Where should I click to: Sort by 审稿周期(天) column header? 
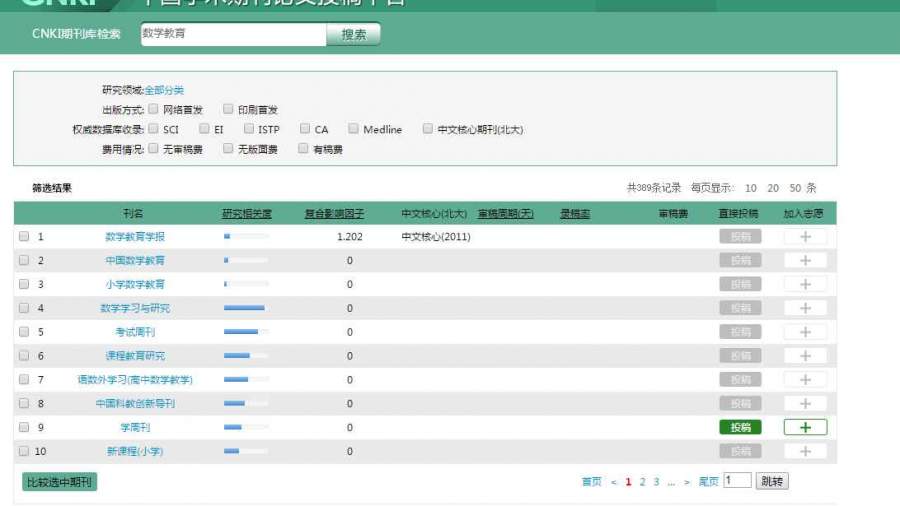[505, 214]
